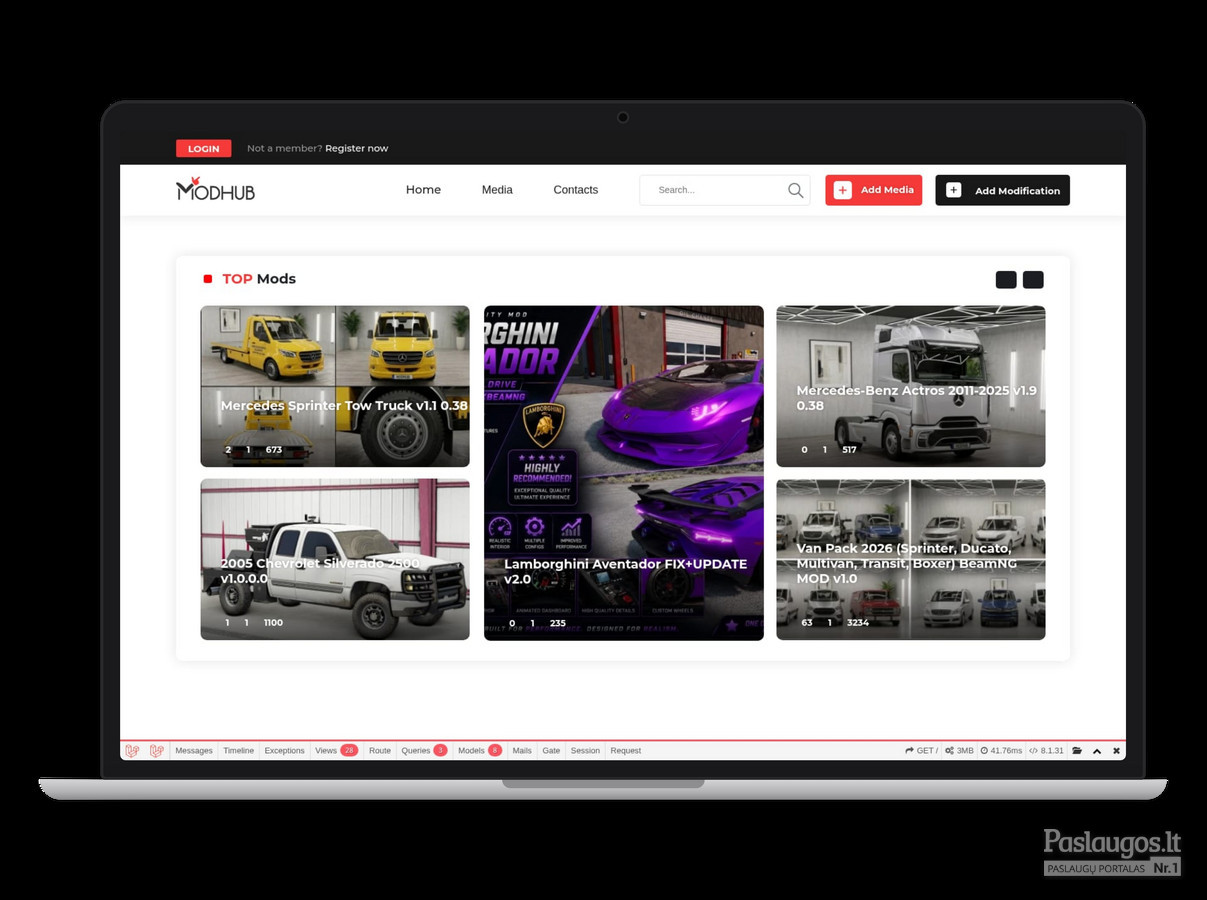This screenshot has width=1207, height=900.
Task: Open the Mails debugbar tab
Action: tap(522, 751)
